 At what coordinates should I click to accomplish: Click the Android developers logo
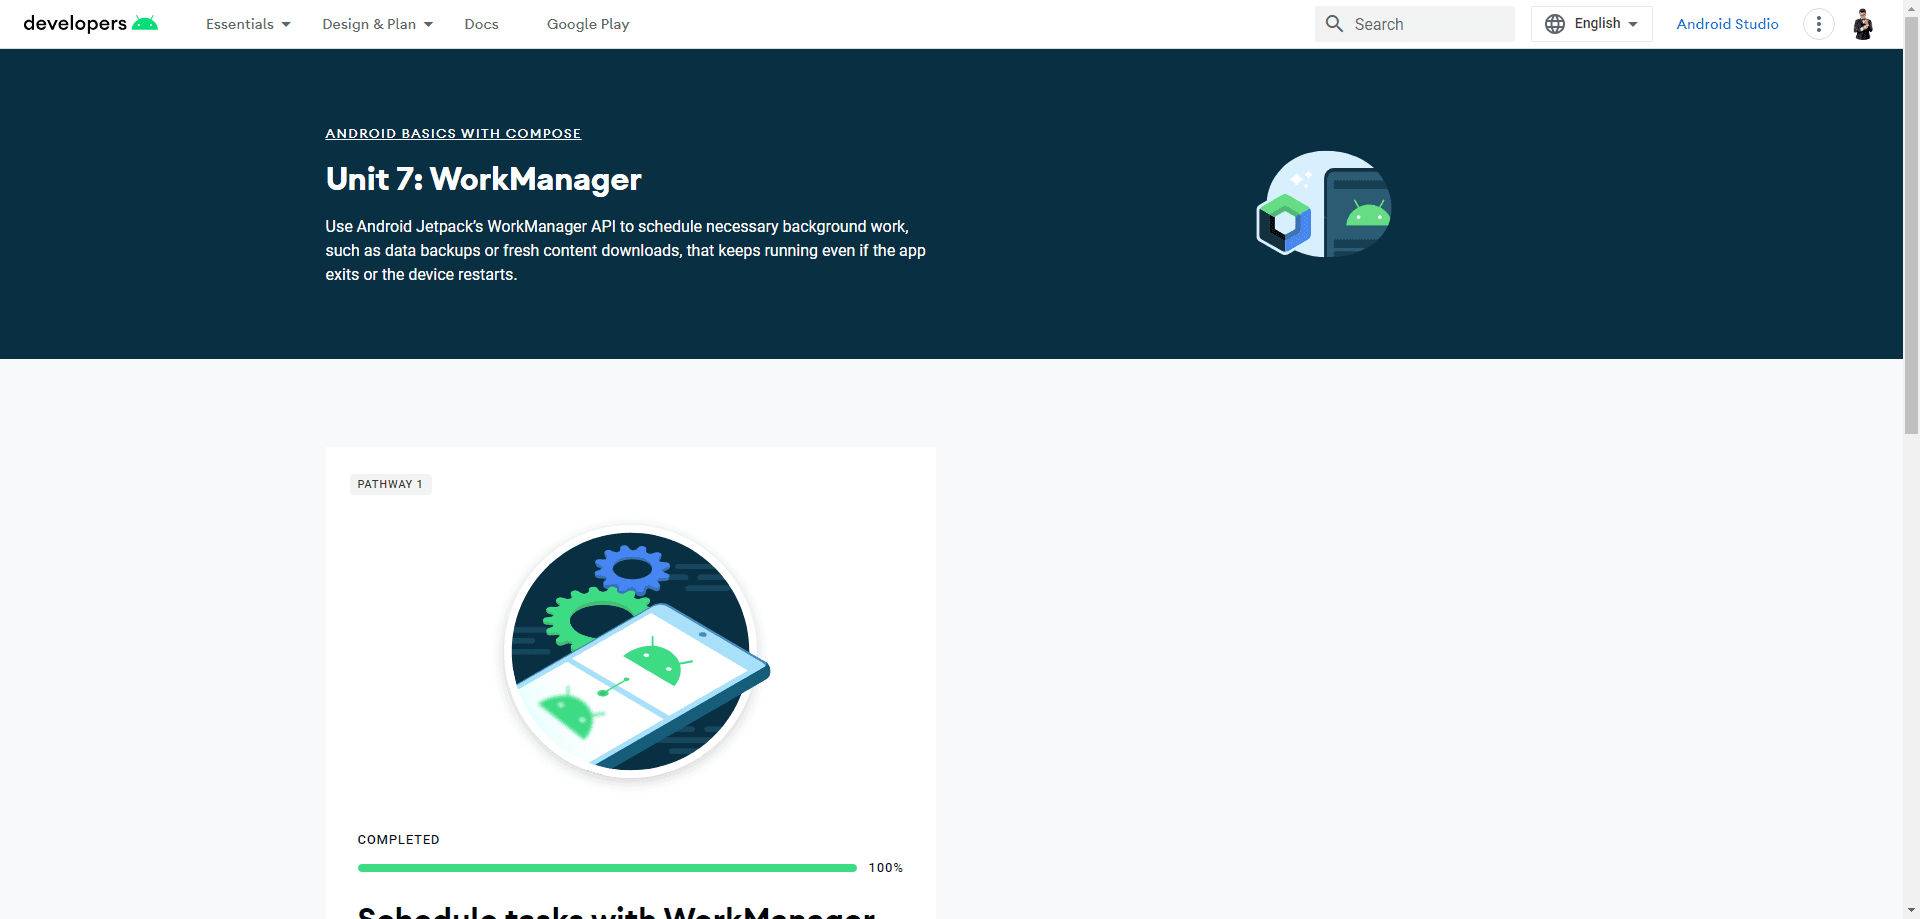click(90, 24)
